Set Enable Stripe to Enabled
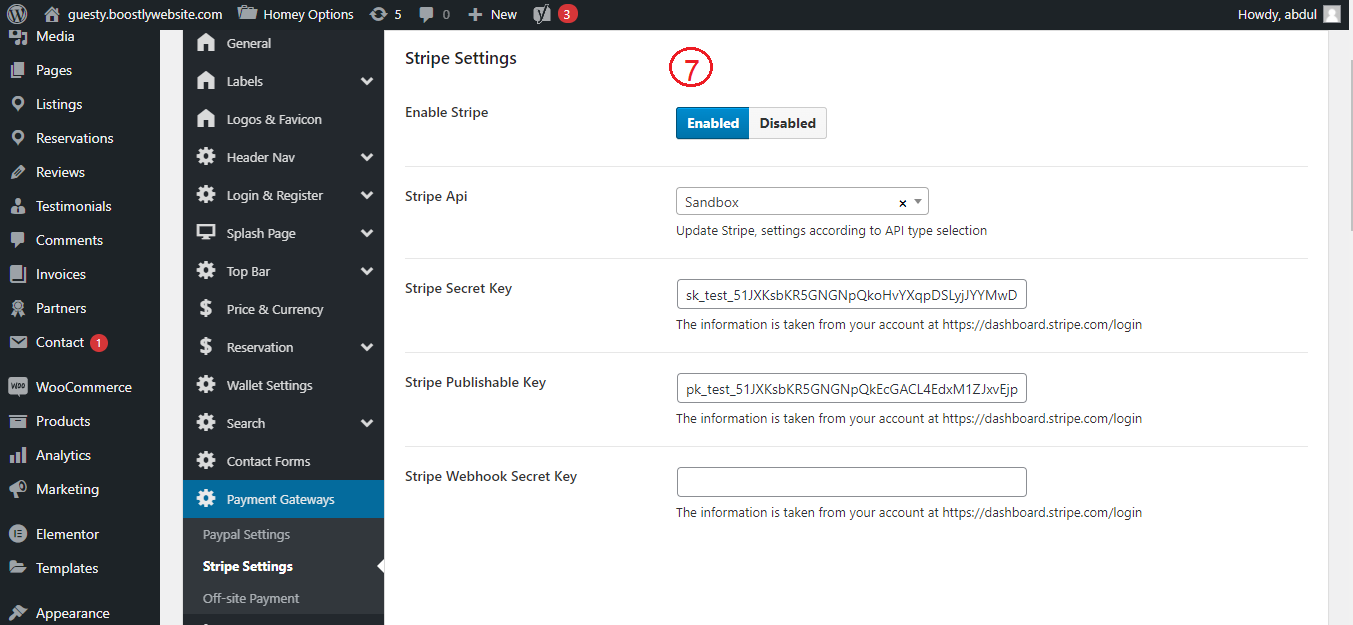Image resolution: width=1353 pixels, height=625 pixels. pos(712,123)
